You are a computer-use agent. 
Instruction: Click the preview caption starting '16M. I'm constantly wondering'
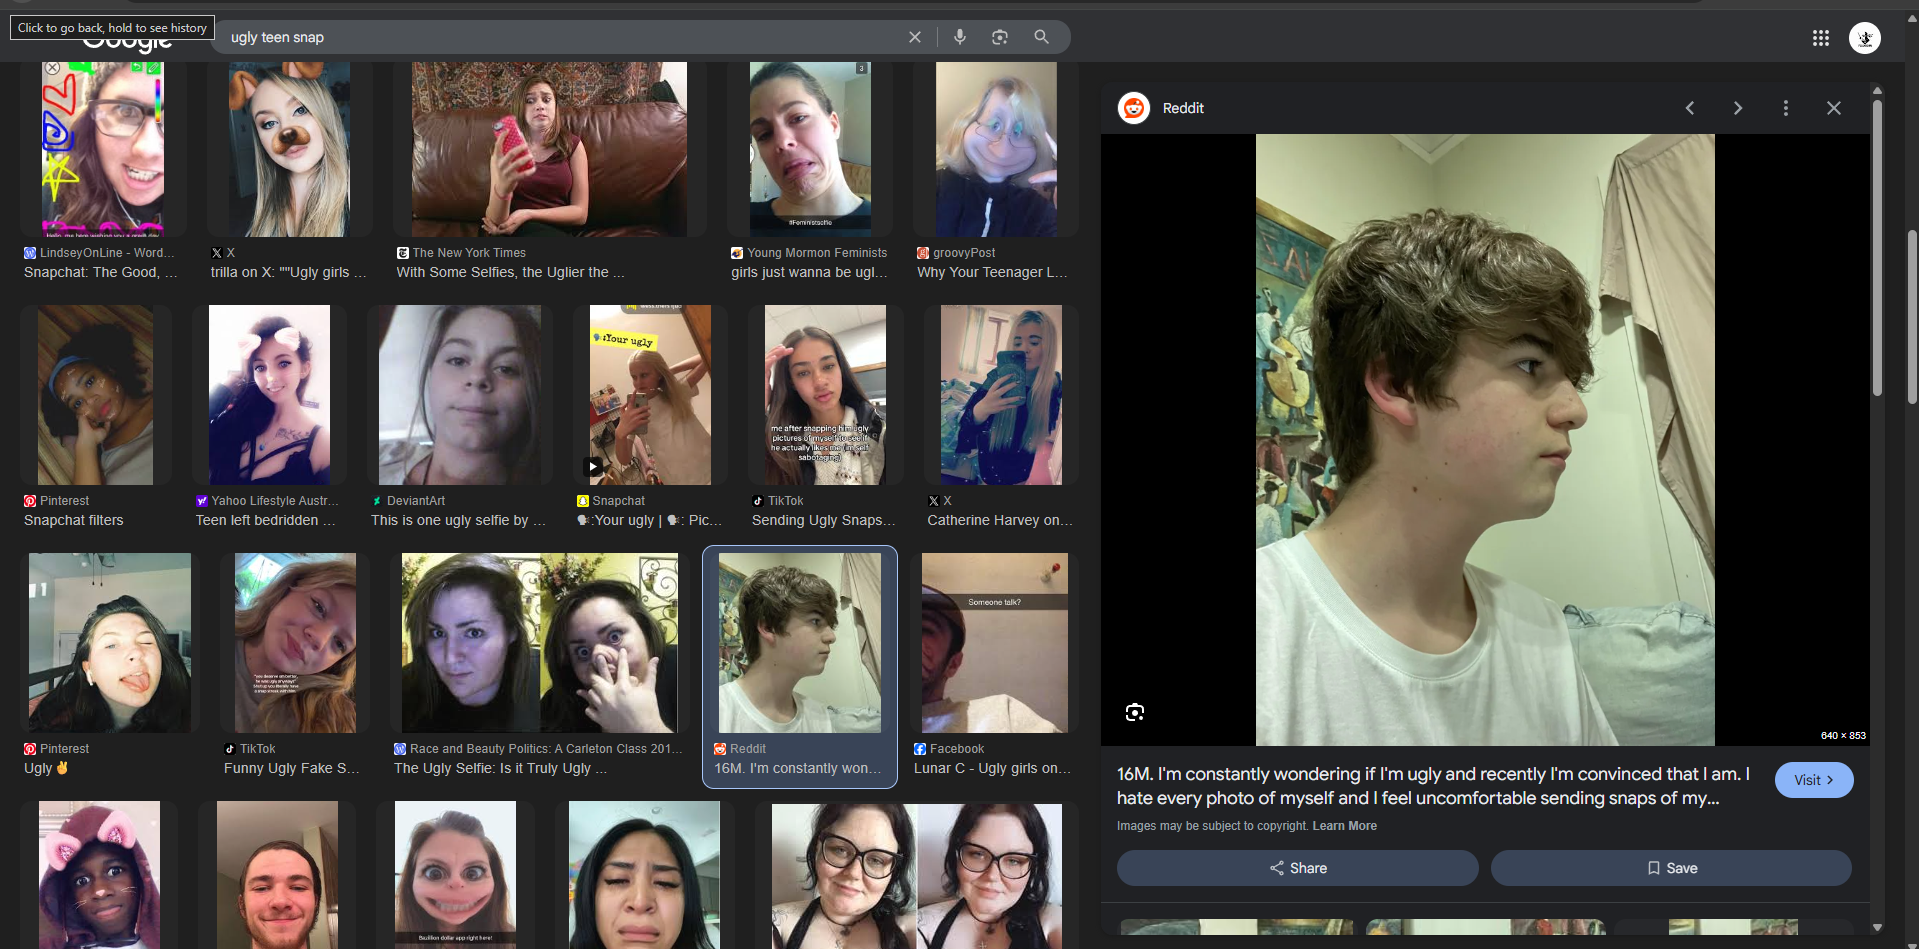tap(1433, 786)
